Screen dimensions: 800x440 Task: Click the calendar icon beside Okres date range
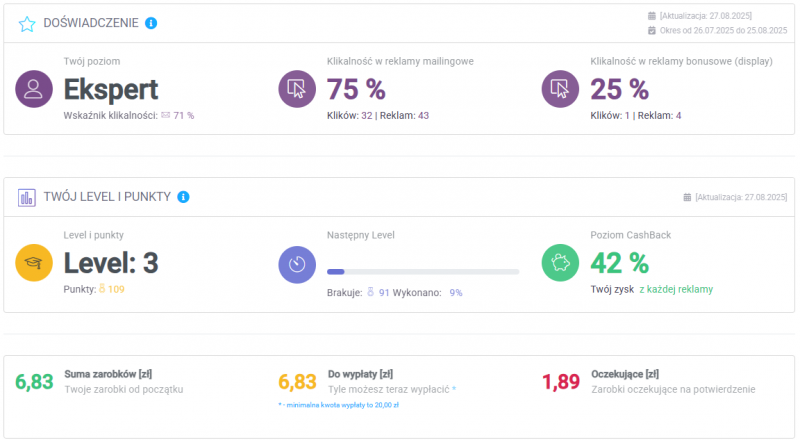point(652,31)
